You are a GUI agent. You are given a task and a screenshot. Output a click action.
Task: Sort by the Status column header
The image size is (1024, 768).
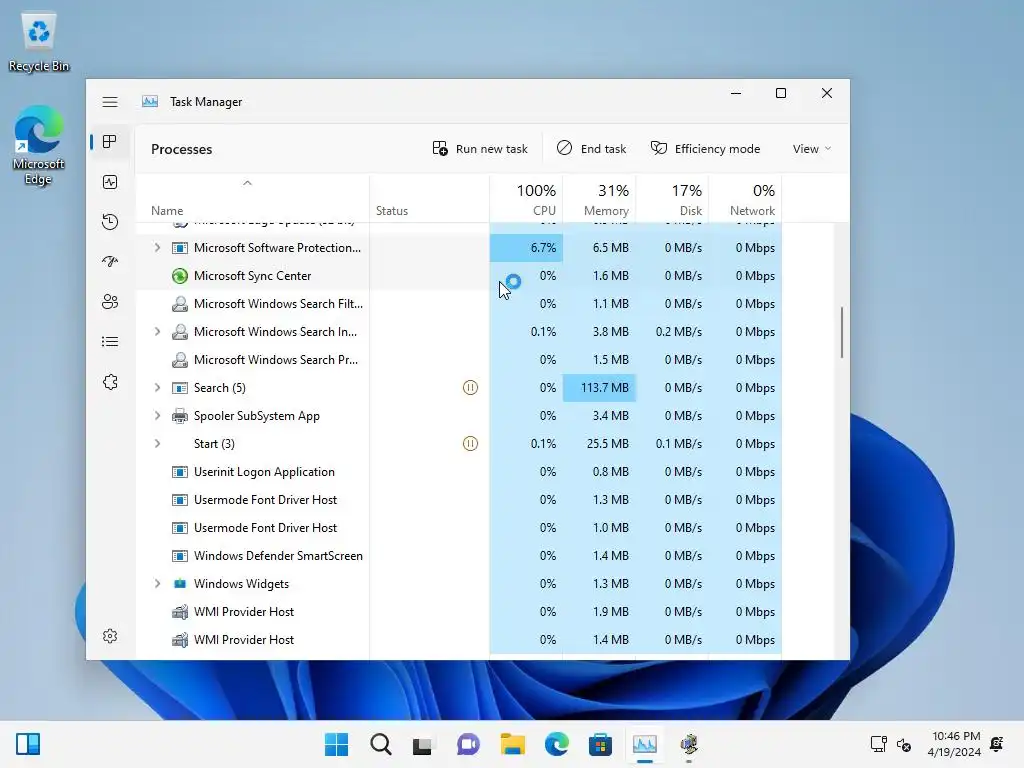[x=429, y=199]
